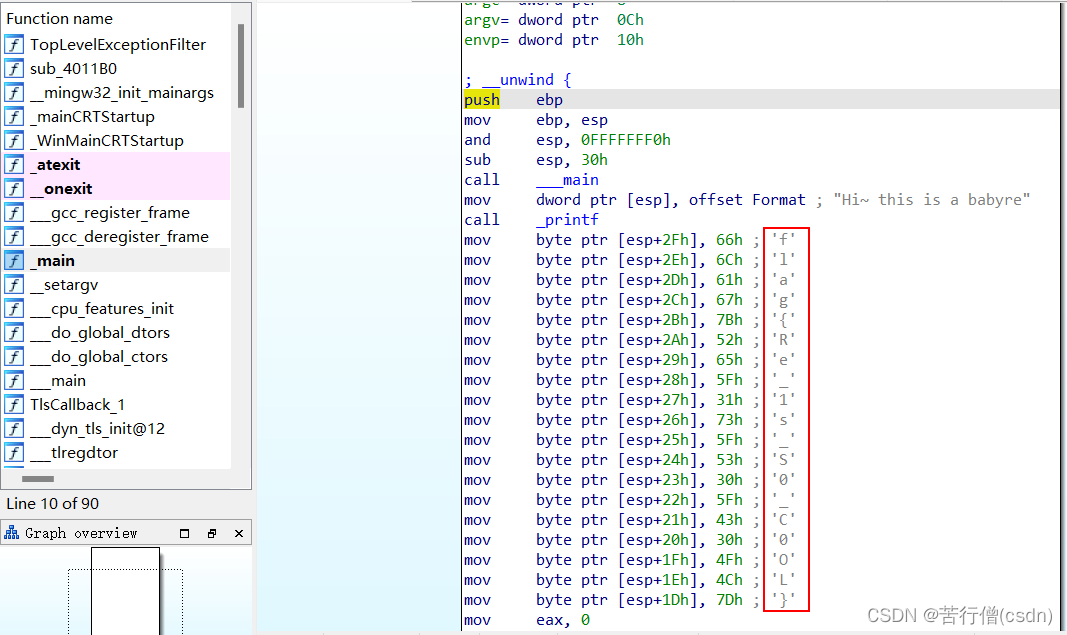Click the function icon beside TlsCallback_1
The image size is (1067, 635).
click(x=13, y=404)
